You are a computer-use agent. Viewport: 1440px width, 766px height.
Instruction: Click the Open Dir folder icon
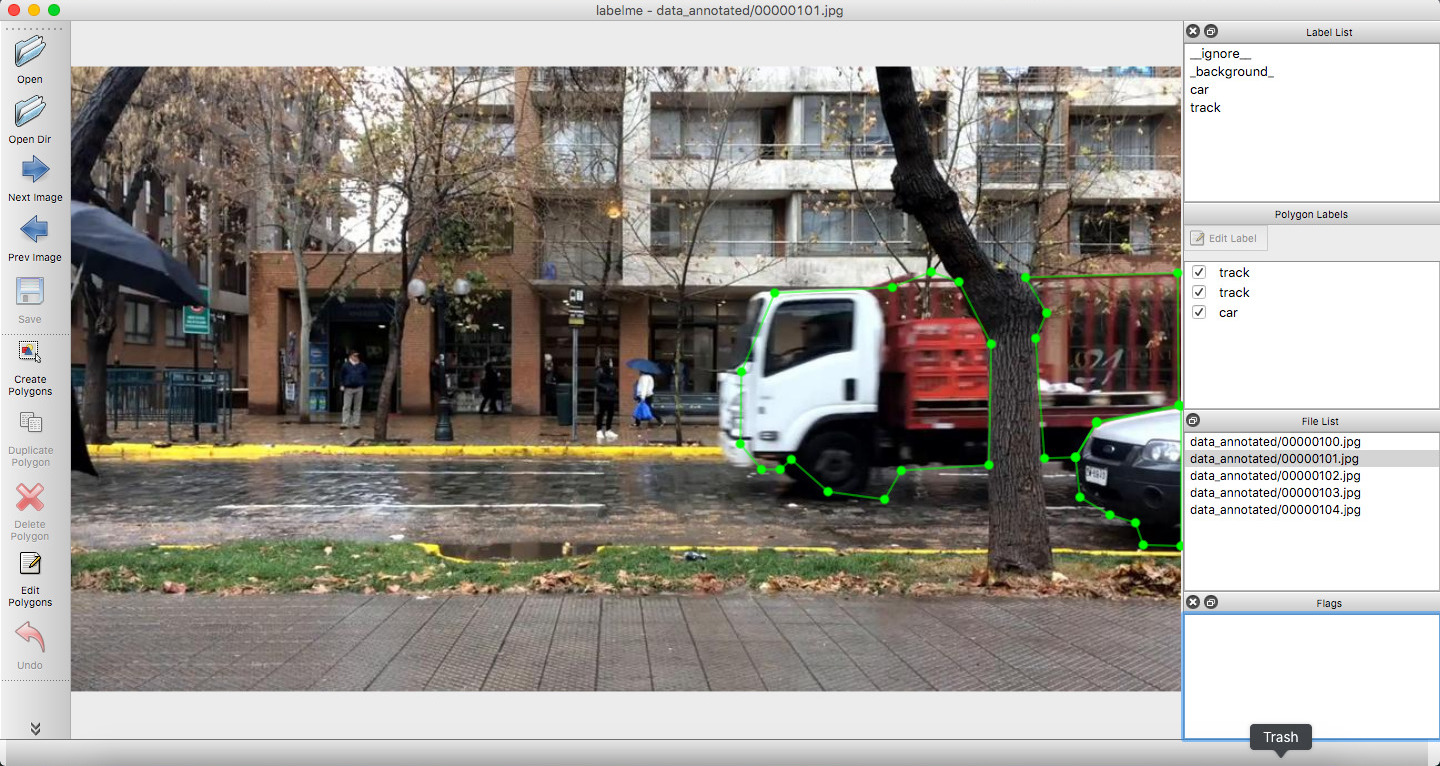[30, 111]
